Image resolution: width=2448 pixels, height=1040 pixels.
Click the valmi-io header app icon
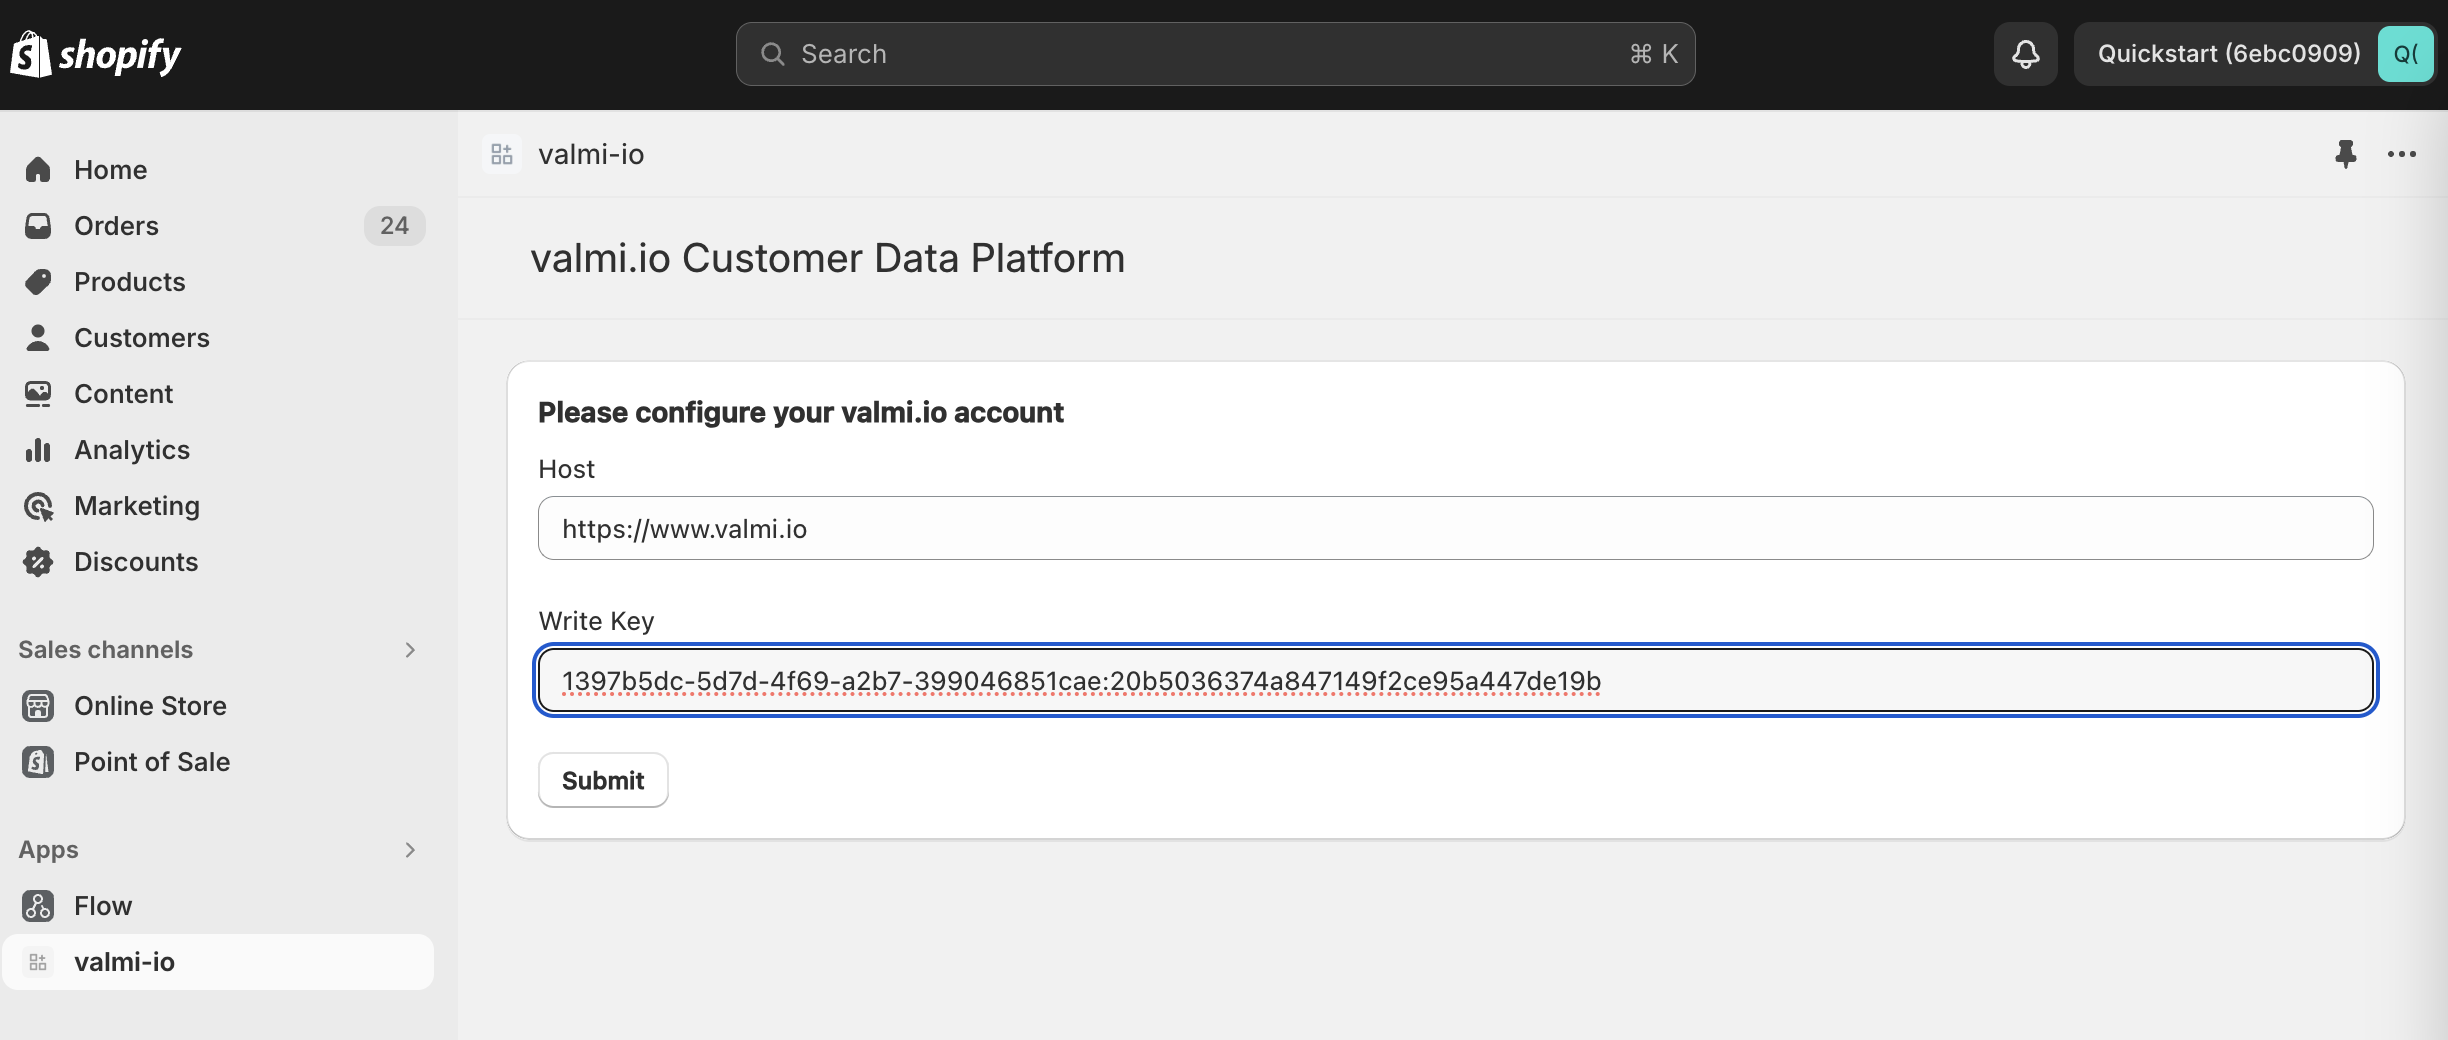[502, 154]
